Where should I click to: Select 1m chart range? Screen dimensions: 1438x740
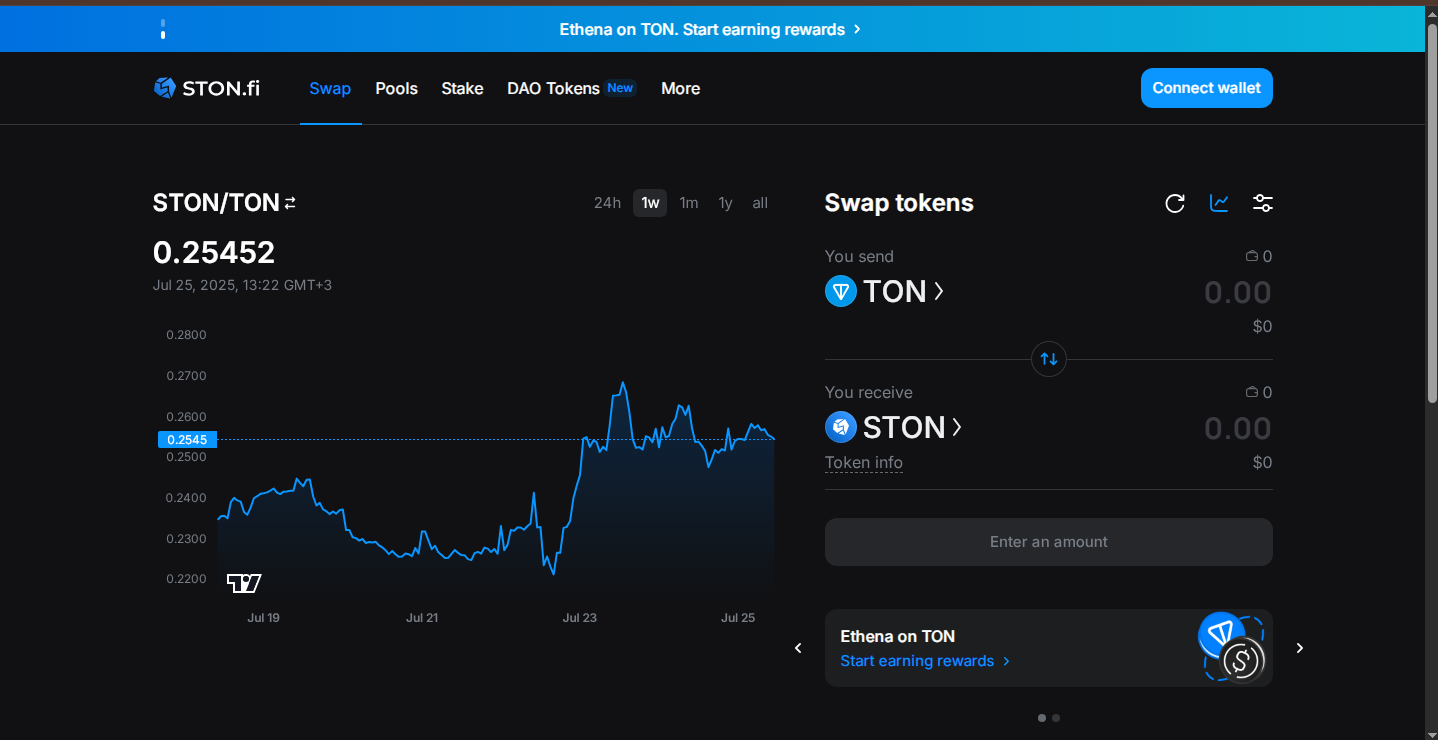tap(689, 203)
